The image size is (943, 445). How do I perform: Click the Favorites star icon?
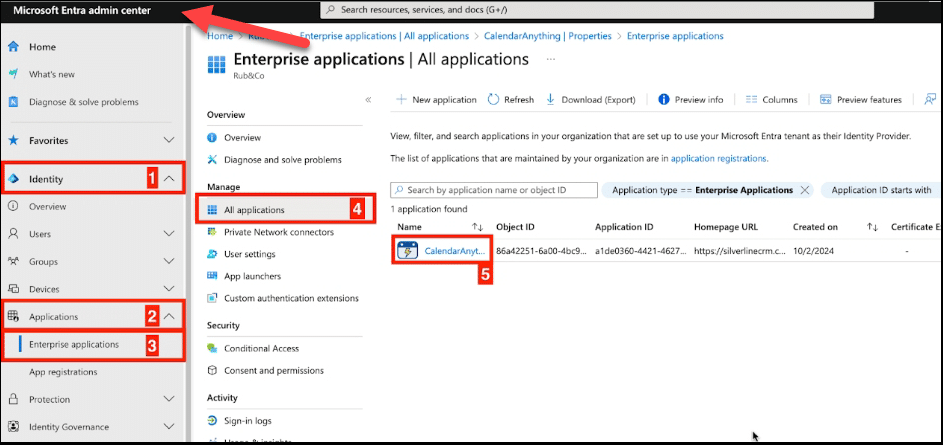14,141
